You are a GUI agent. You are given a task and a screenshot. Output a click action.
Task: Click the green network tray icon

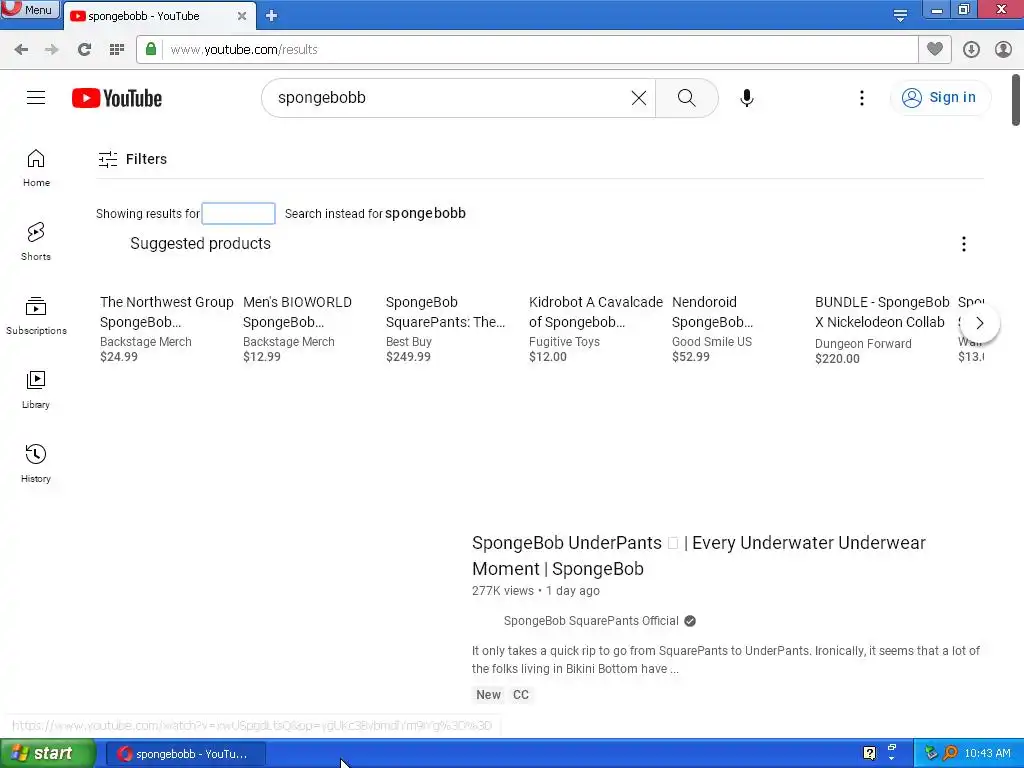coord(931,753)
